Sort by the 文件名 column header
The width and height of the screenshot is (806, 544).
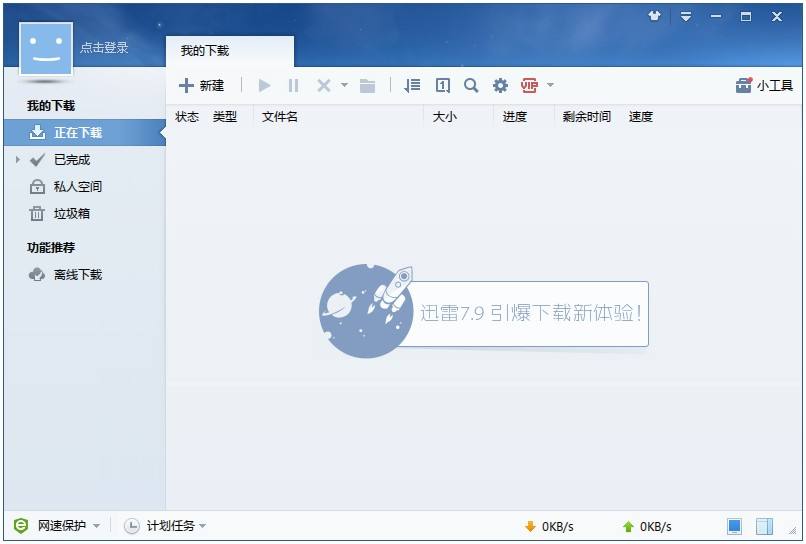pyautogui.click(x=280, y=117)
